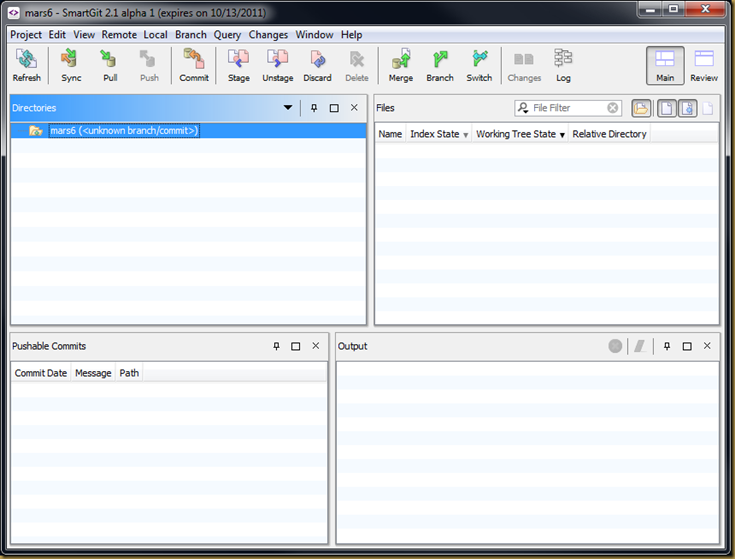This screenshot has width=735, height=559.
Task: Open the Log viewer icon
Action: [563, 65]
